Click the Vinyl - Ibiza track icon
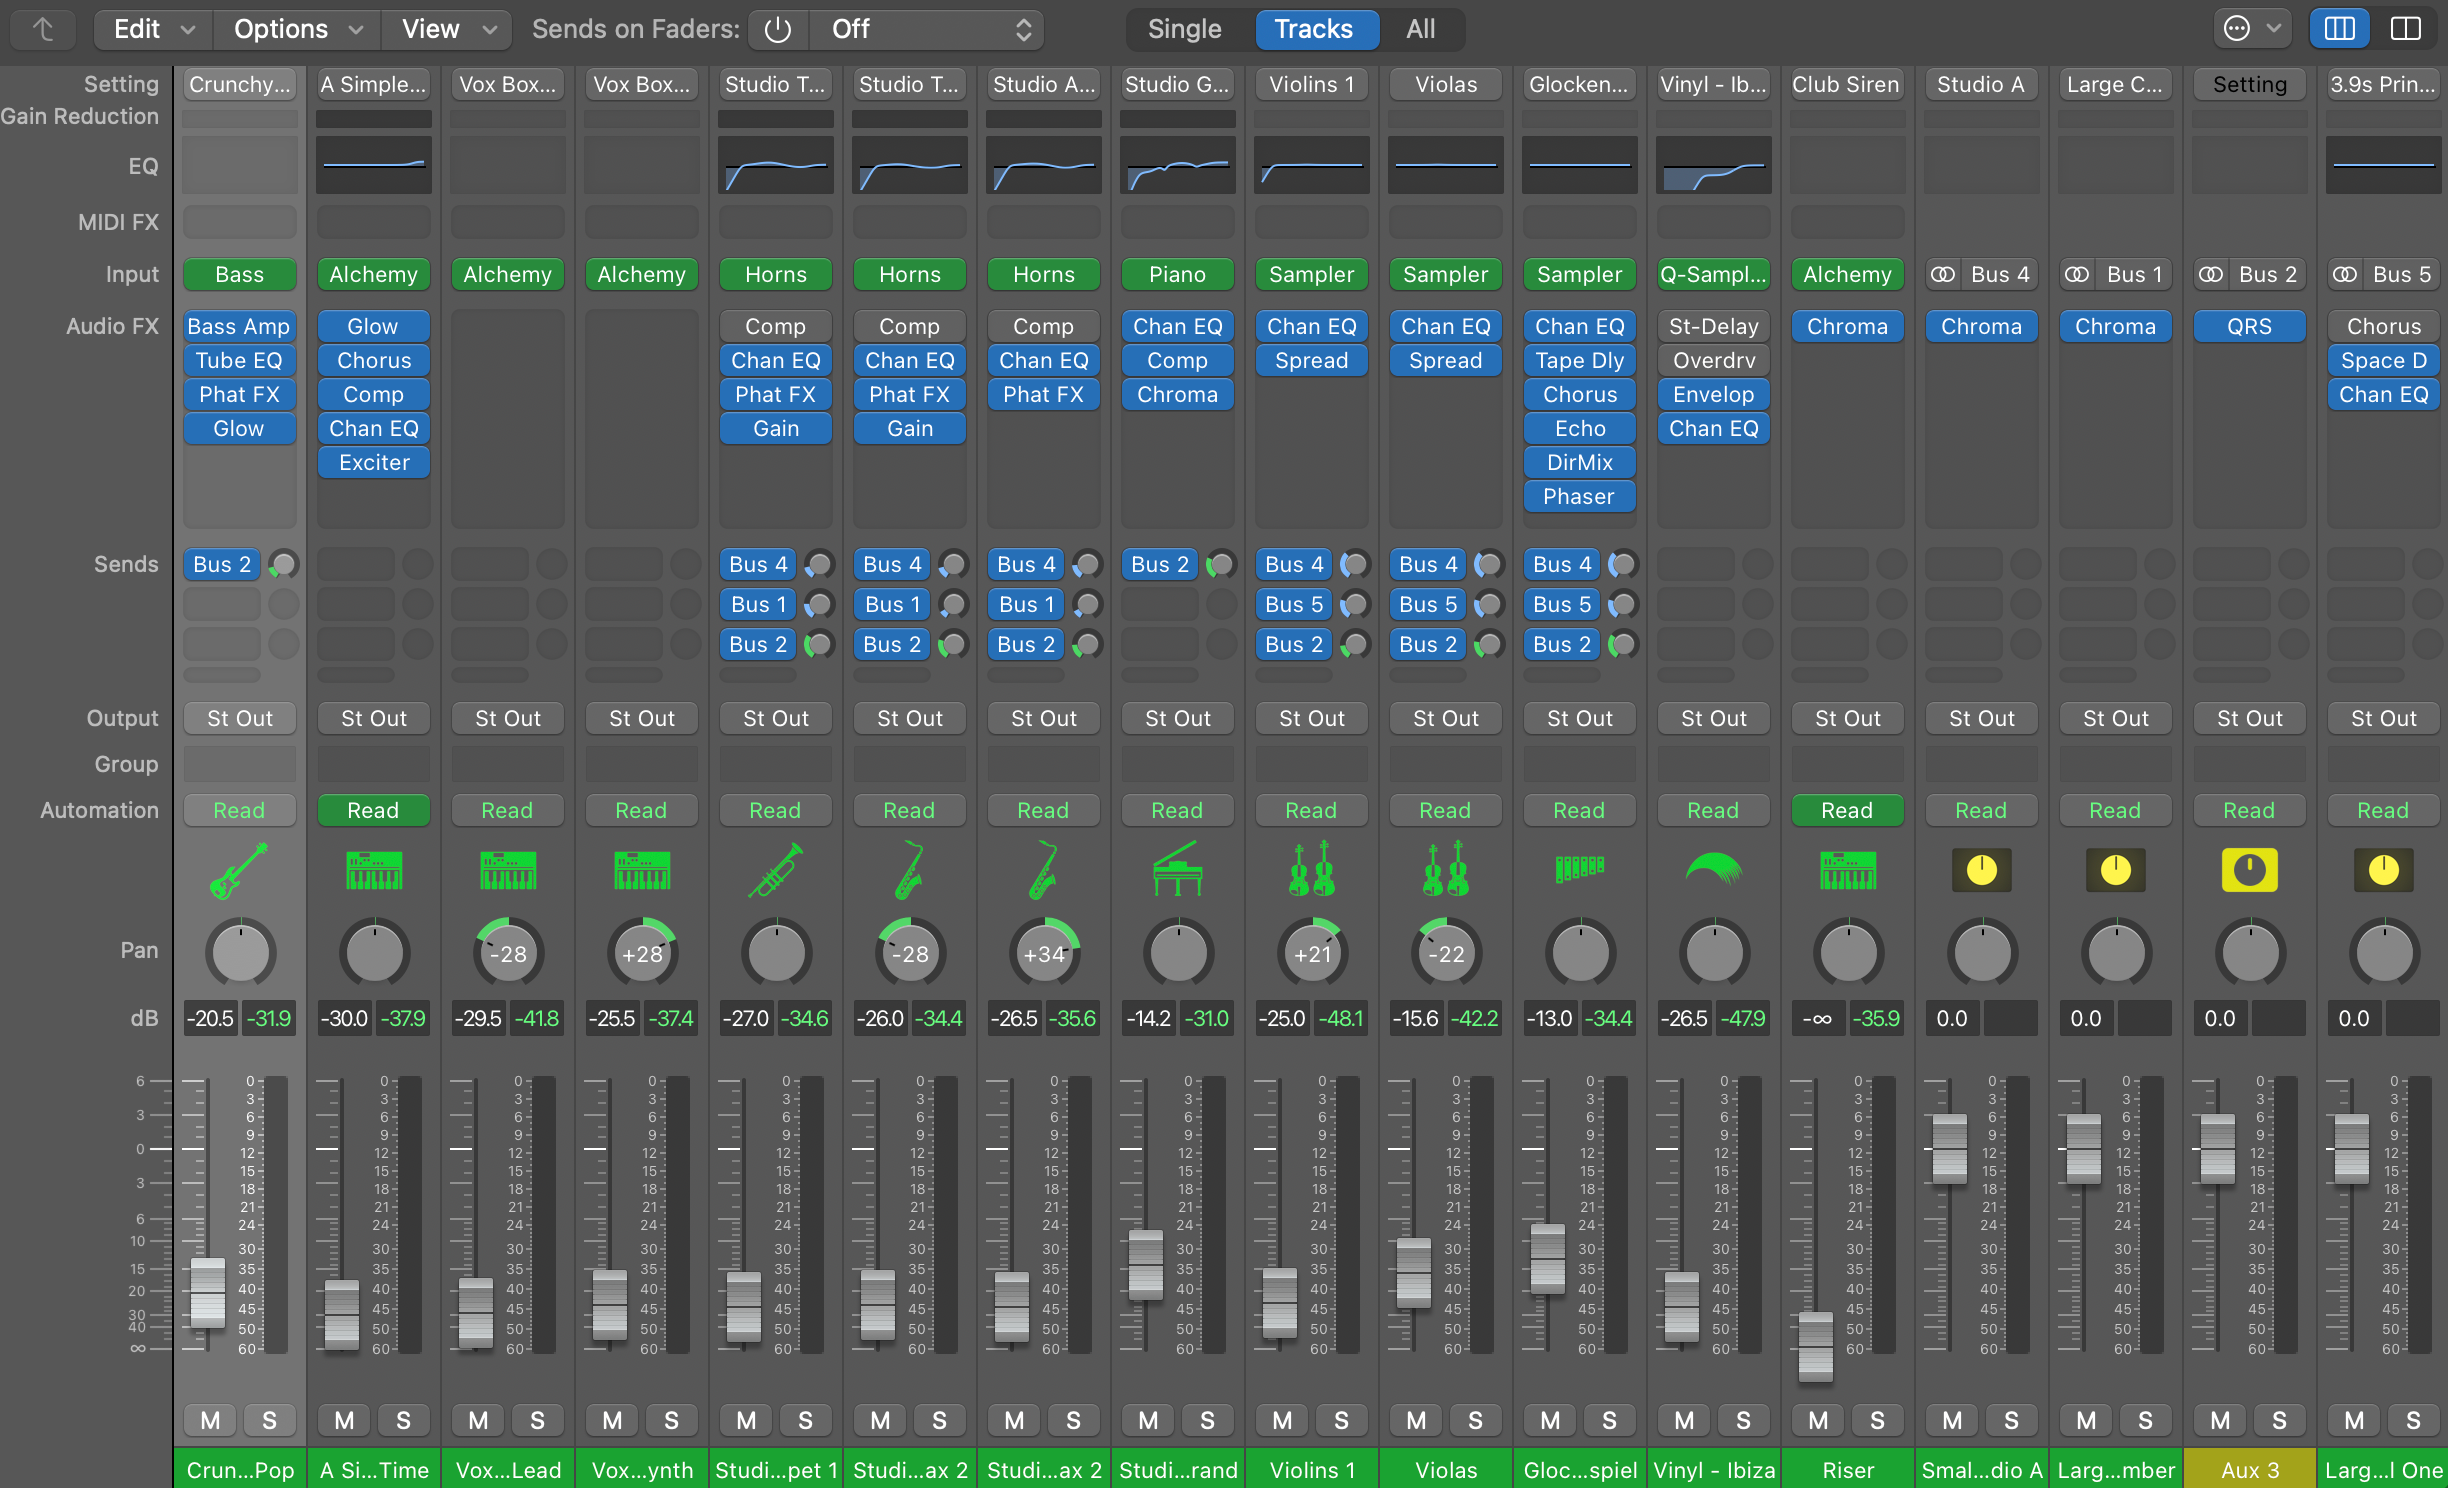Screen dimensions: 2448x1488 coord(1713,868)
